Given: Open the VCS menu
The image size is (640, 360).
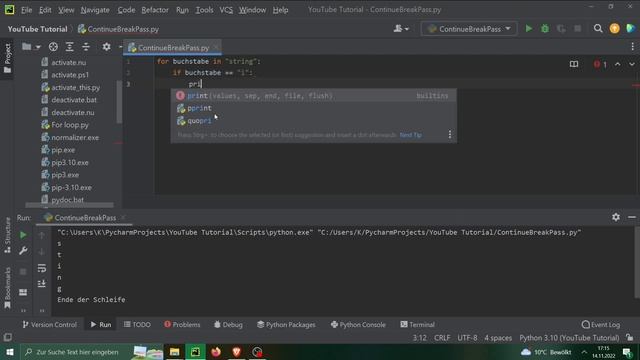Looking at the screenshot, I should (226, 10).
